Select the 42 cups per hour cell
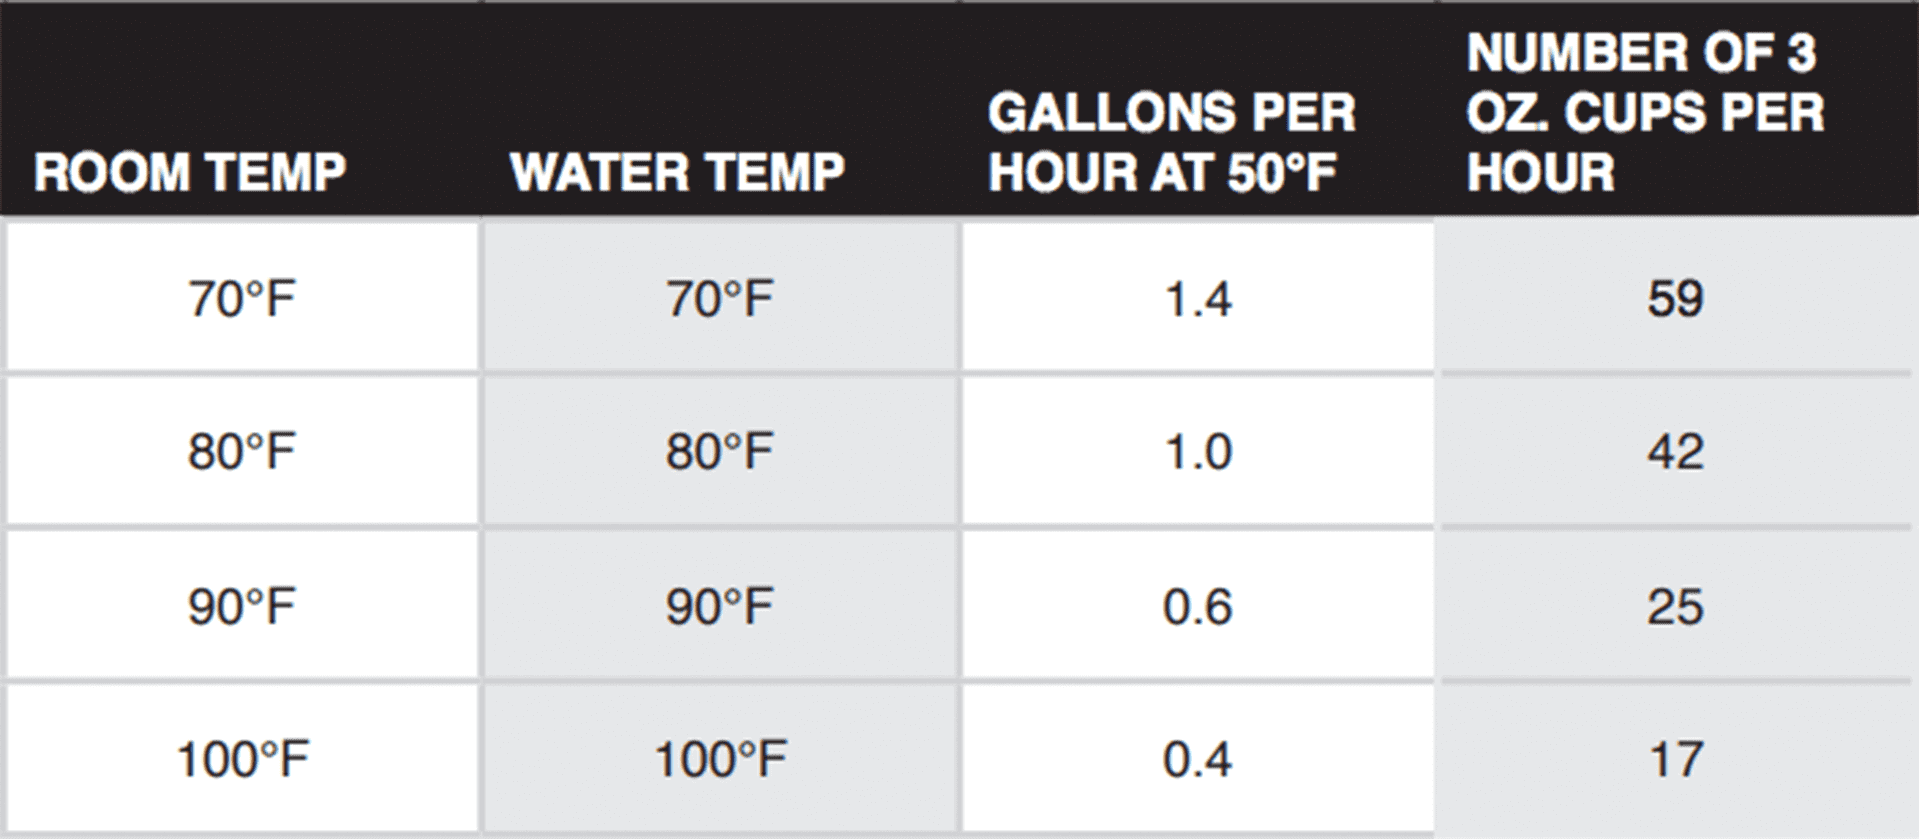 click(x=1675, y=452)
